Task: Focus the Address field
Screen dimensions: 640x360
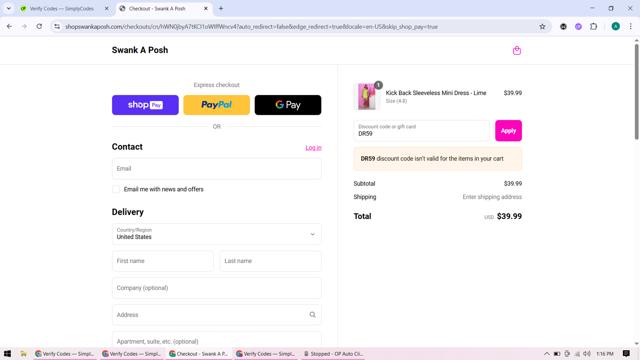Action: click(216, 315)
